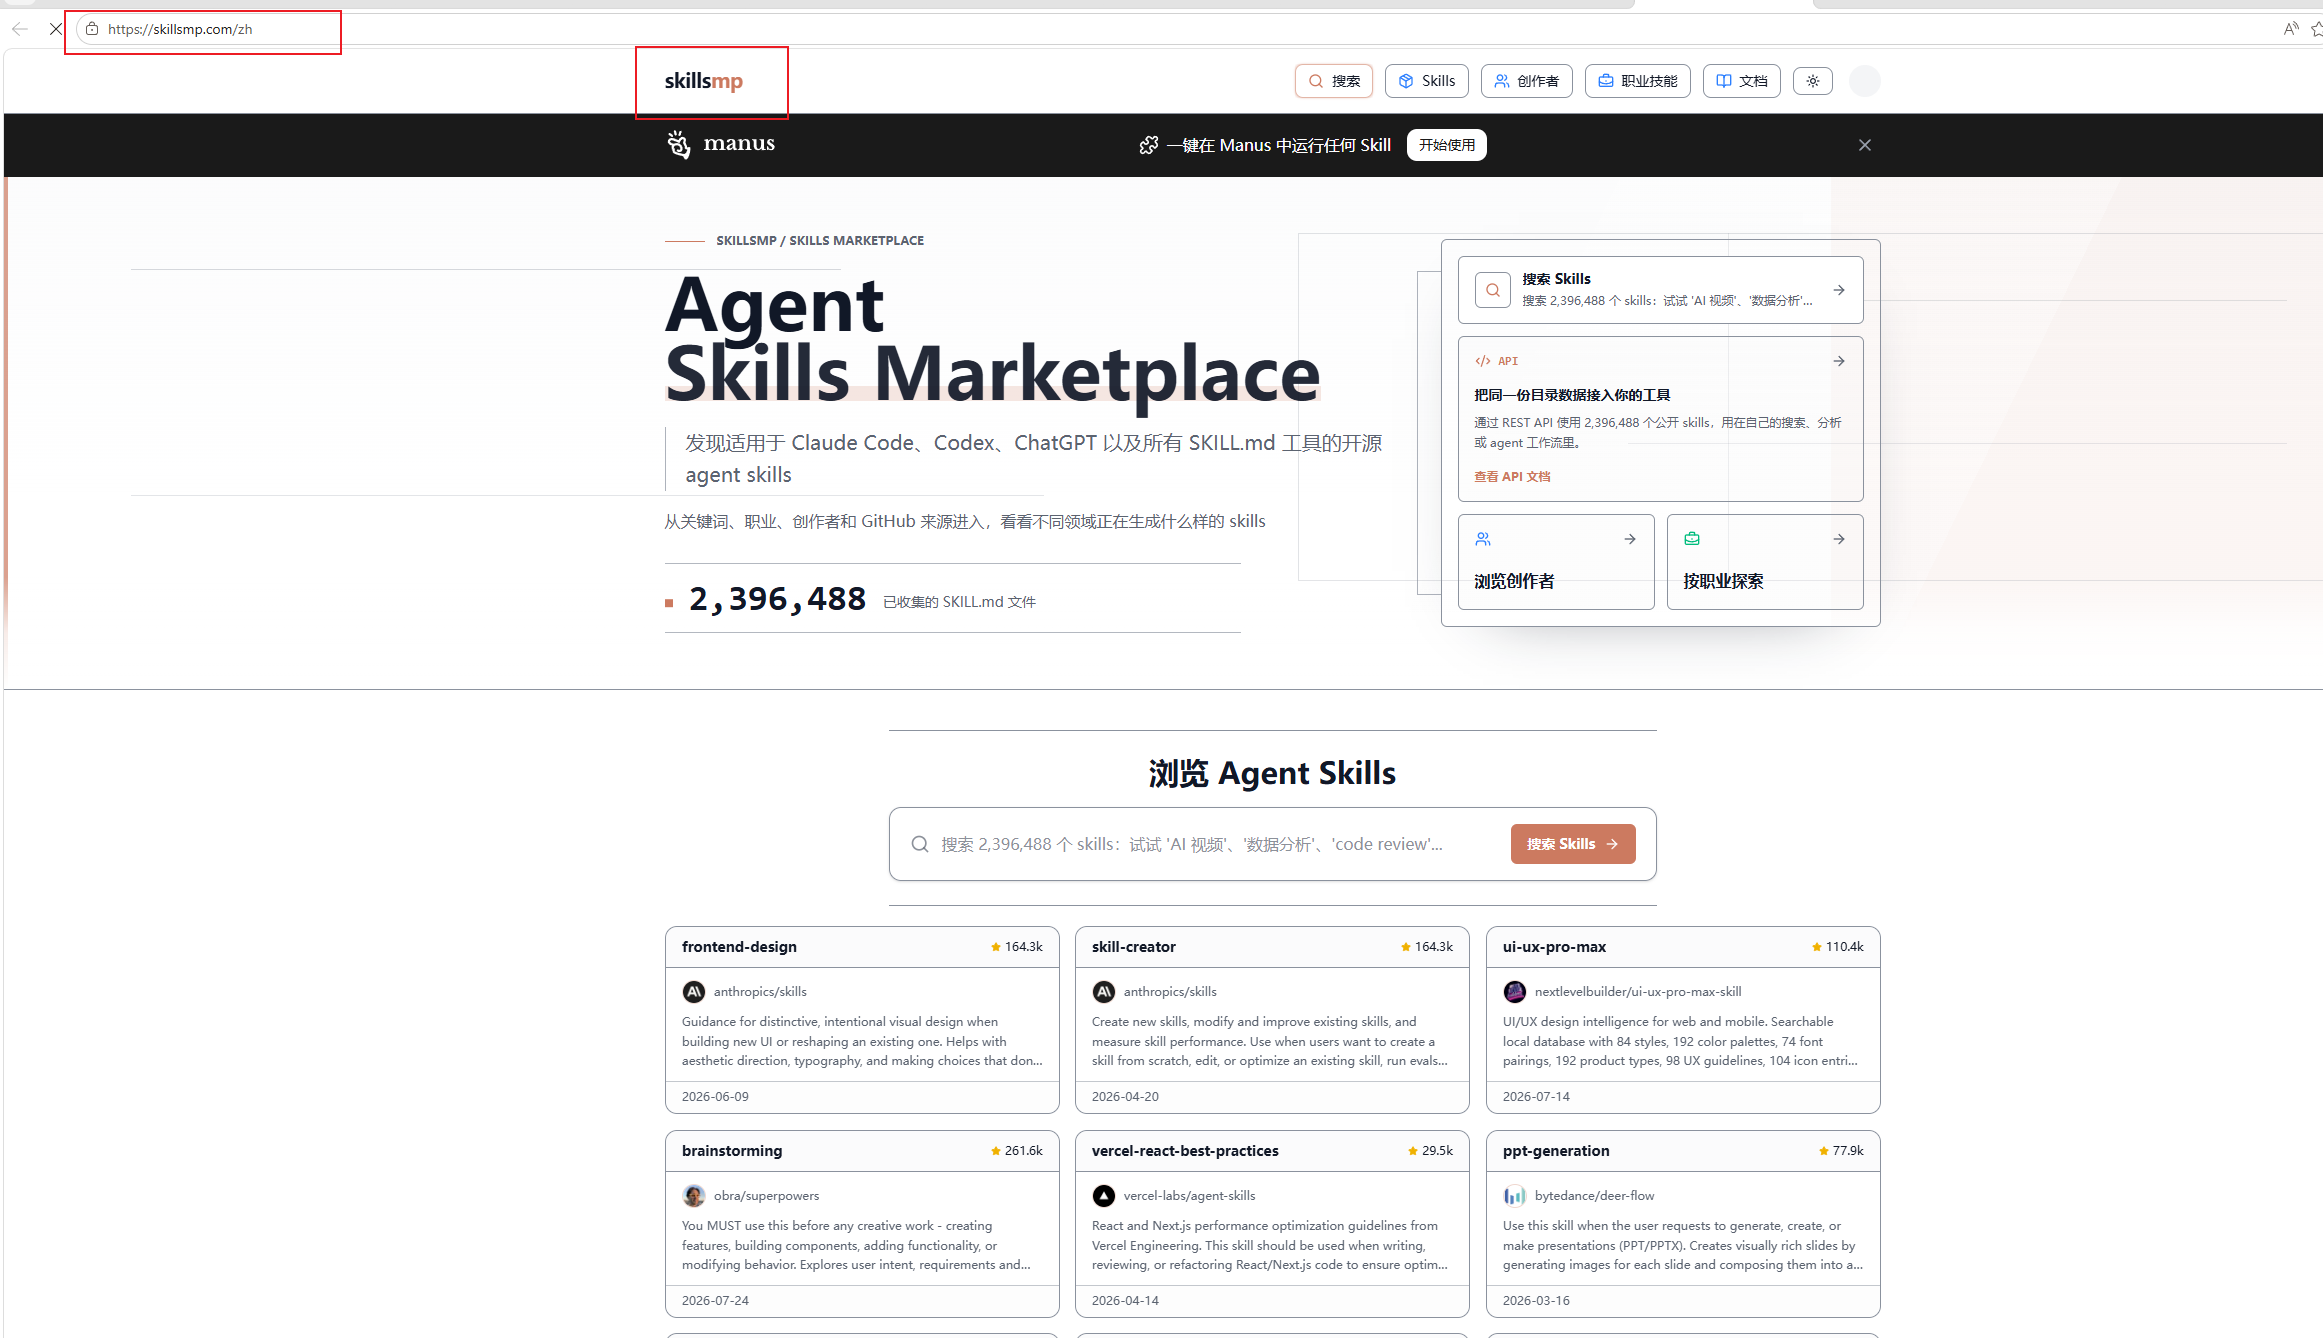Click the orange 搜索 Skills button
The image size is (2323, 1338).
click(1573, 844)
